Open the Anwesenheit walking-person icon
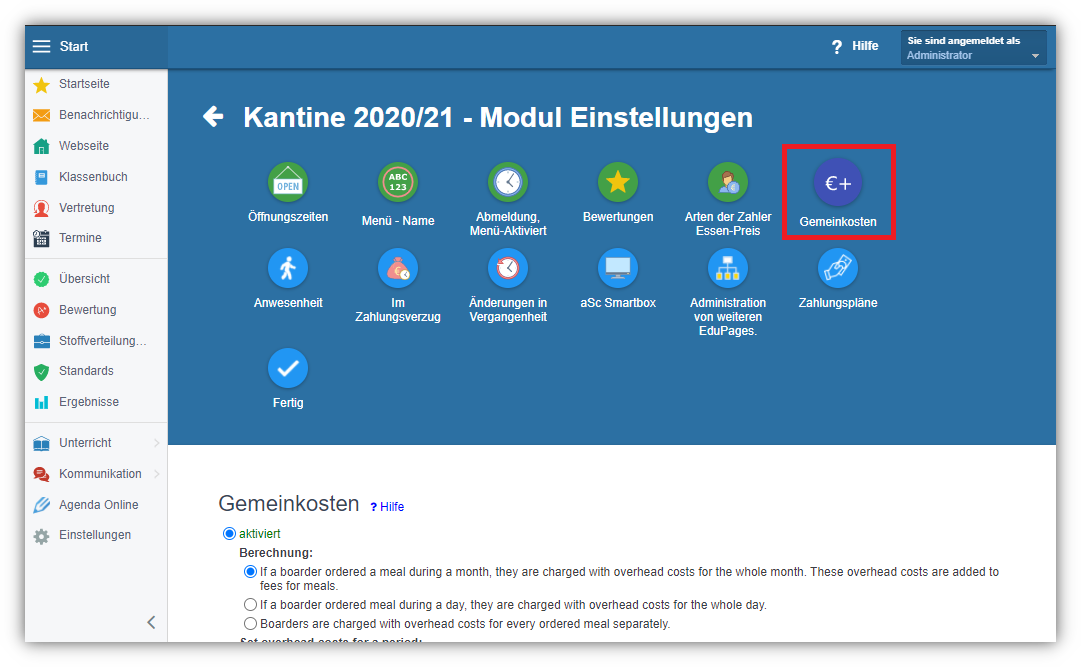This screenshot has width=1081, height=667. 287,268
